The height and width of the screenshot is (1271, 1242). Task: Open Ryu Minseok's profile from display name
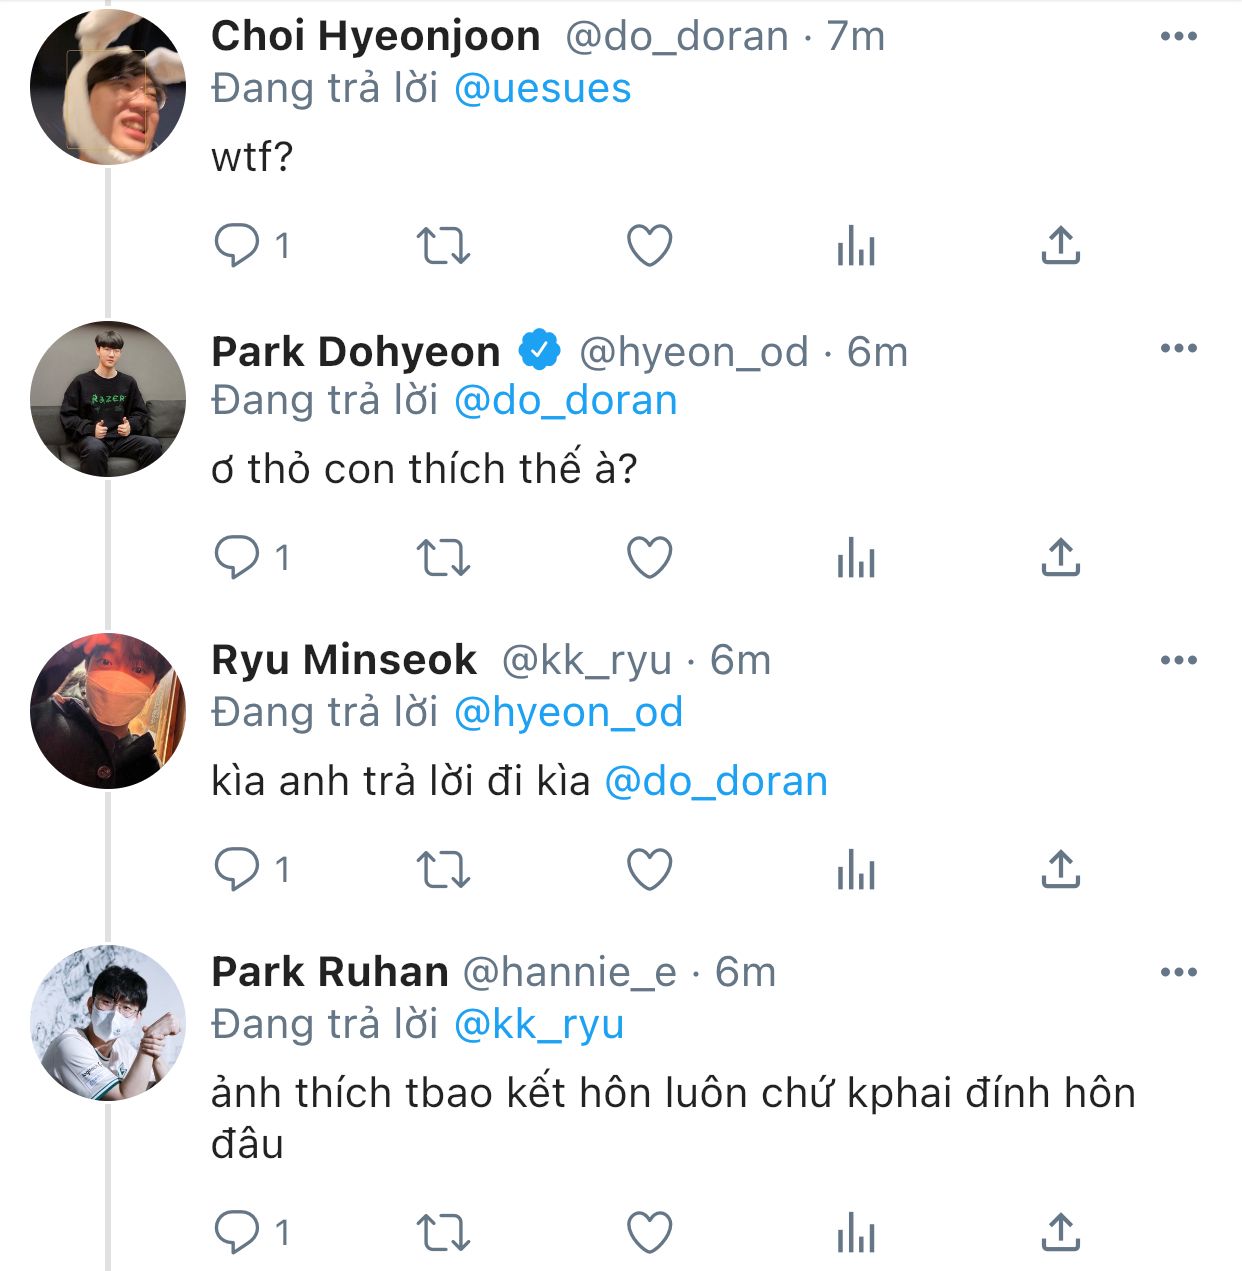[x=344, y=660]
